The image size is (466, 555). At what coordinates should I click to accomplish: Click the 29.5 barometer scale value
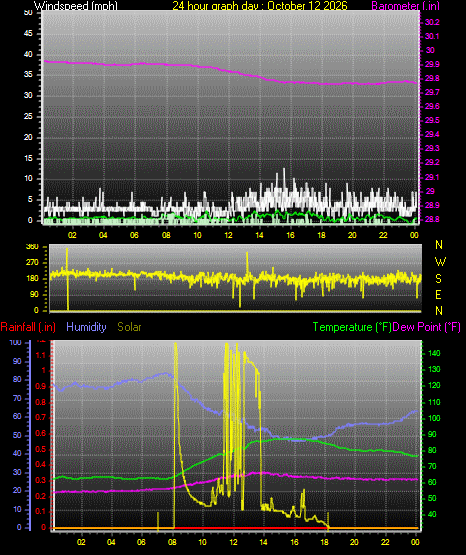point(432,120)
